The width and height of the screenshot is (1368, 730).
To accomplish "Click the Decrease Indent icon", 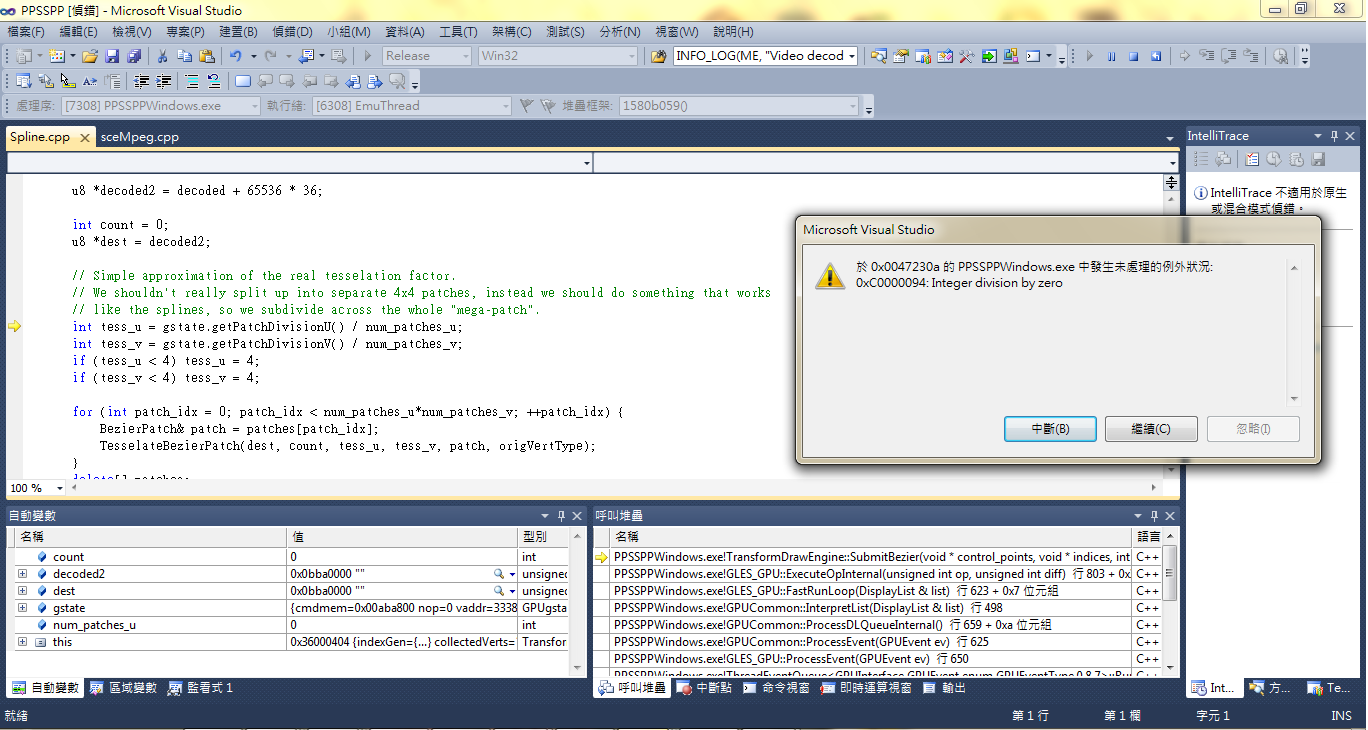I will [141, 81].
